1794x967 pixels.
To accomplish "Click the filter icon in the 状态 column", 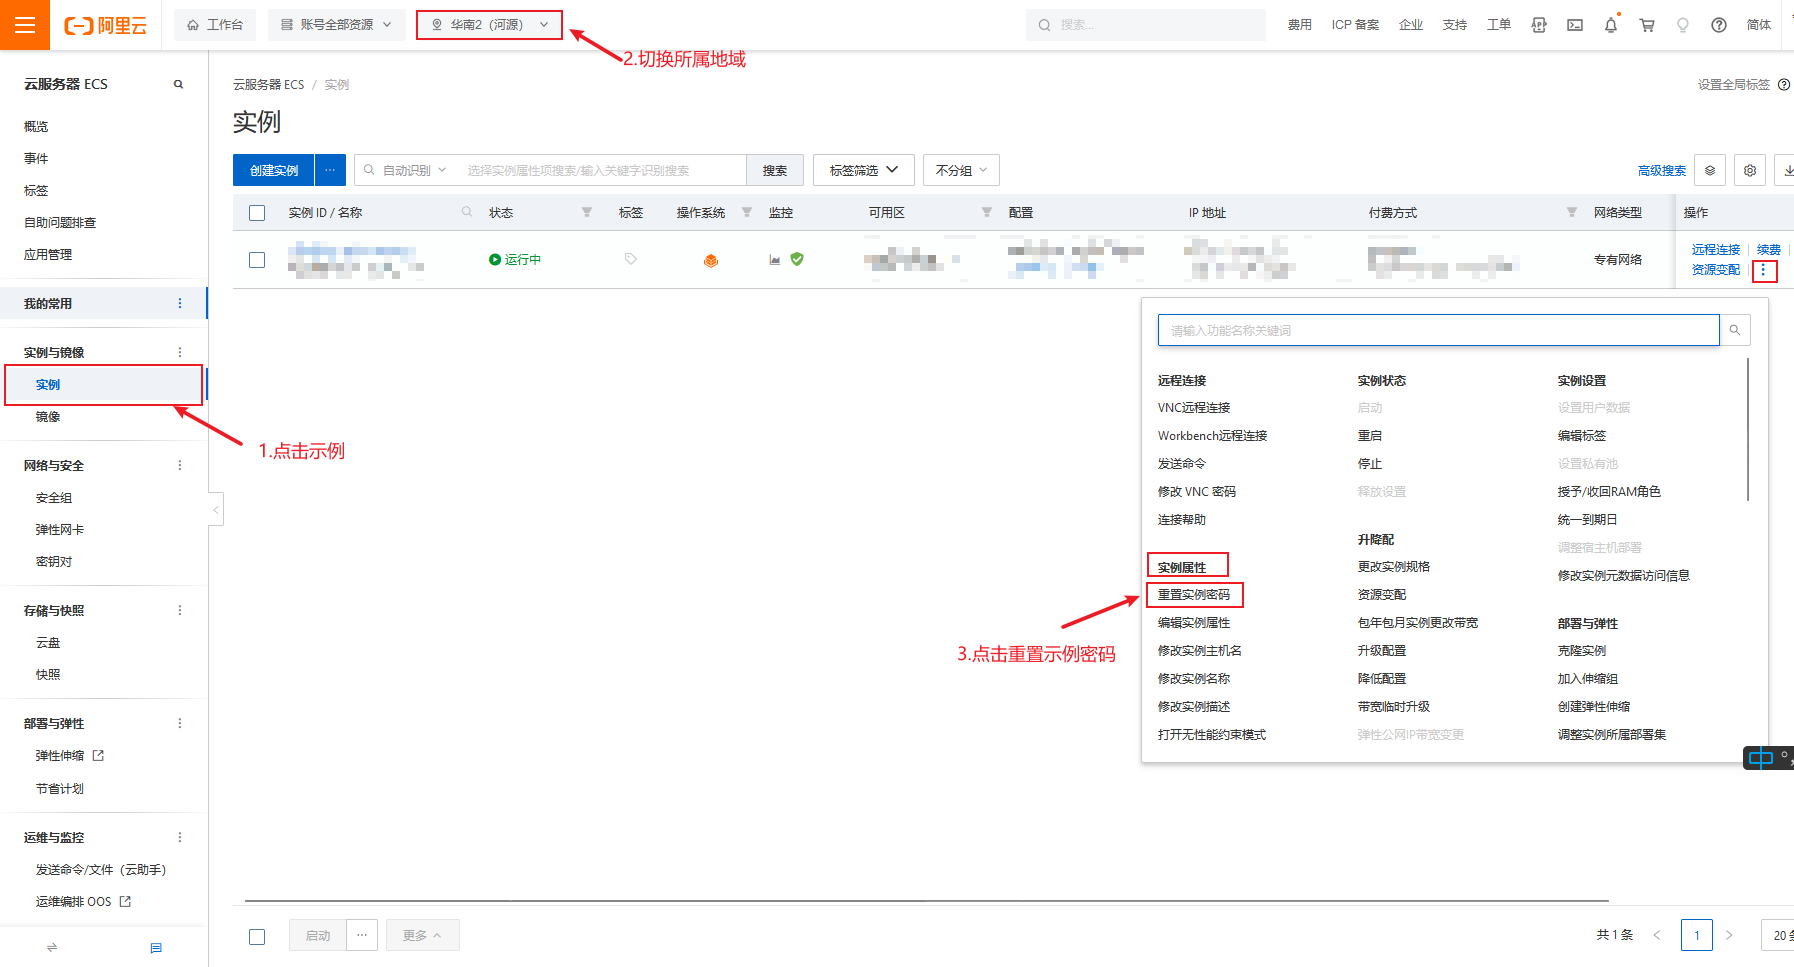I will (587, 212).
